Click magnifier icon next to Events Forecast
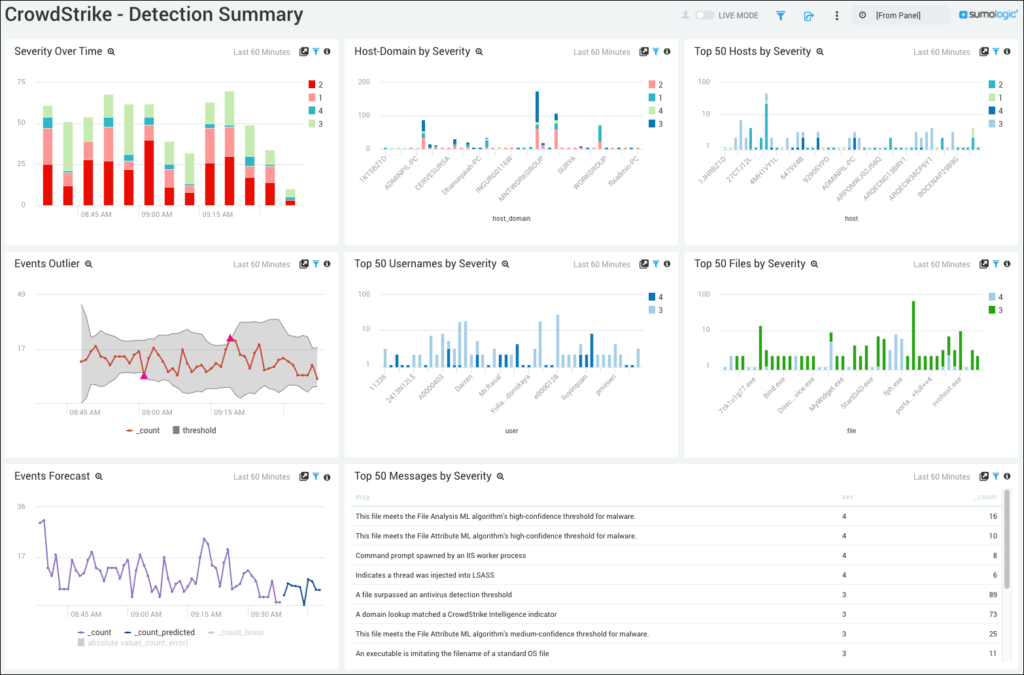1024x675 pixels. [x=99, y=477]
